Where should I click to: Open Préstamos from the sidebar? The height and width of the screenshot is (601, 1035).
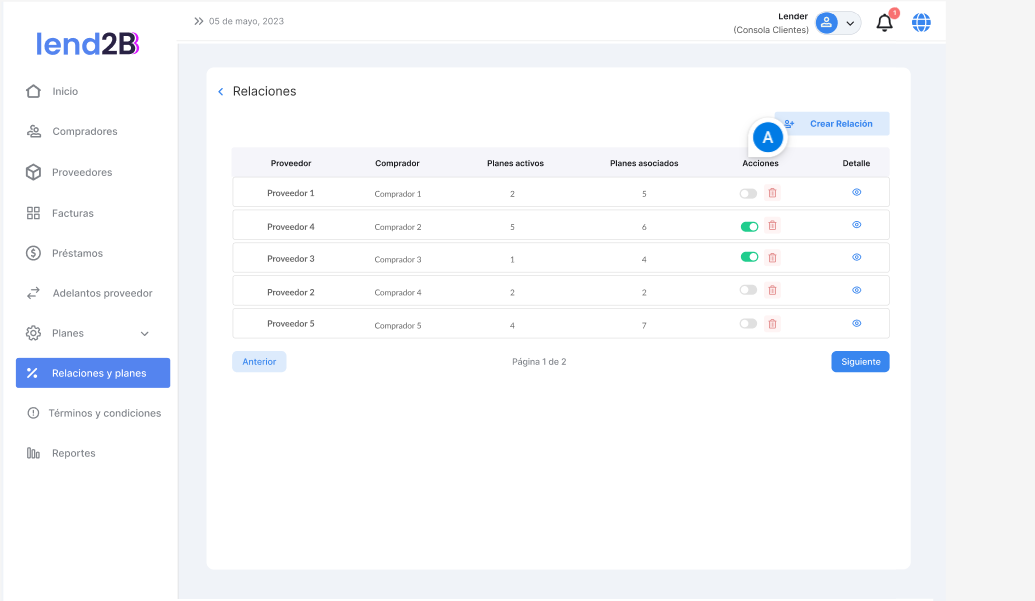click(x=77, y=253)
